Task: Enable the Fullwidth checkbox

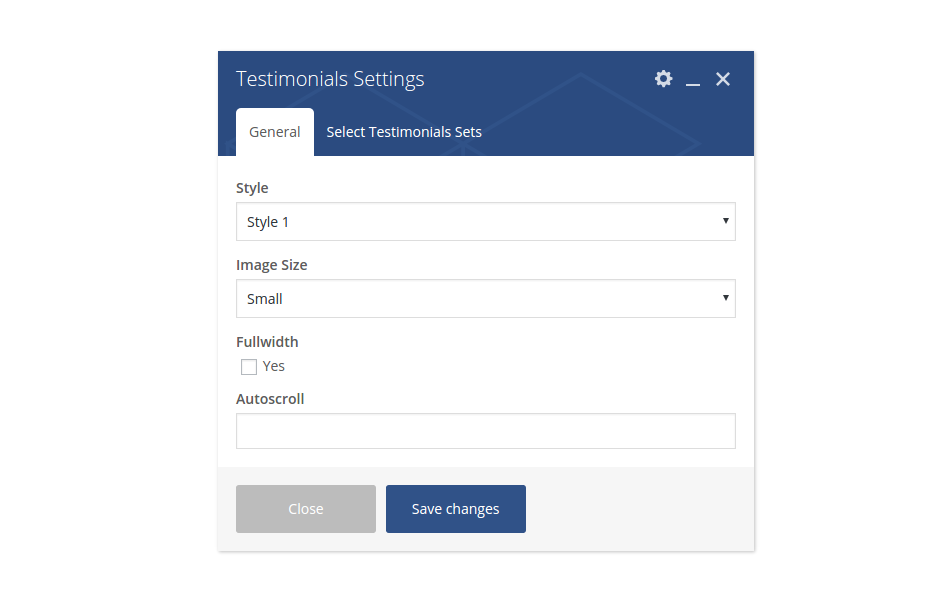Action: click(x=249, y=367)
